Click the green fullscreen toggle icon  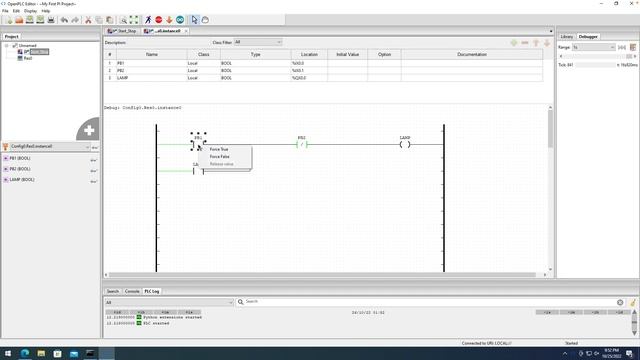click(134, 20)
